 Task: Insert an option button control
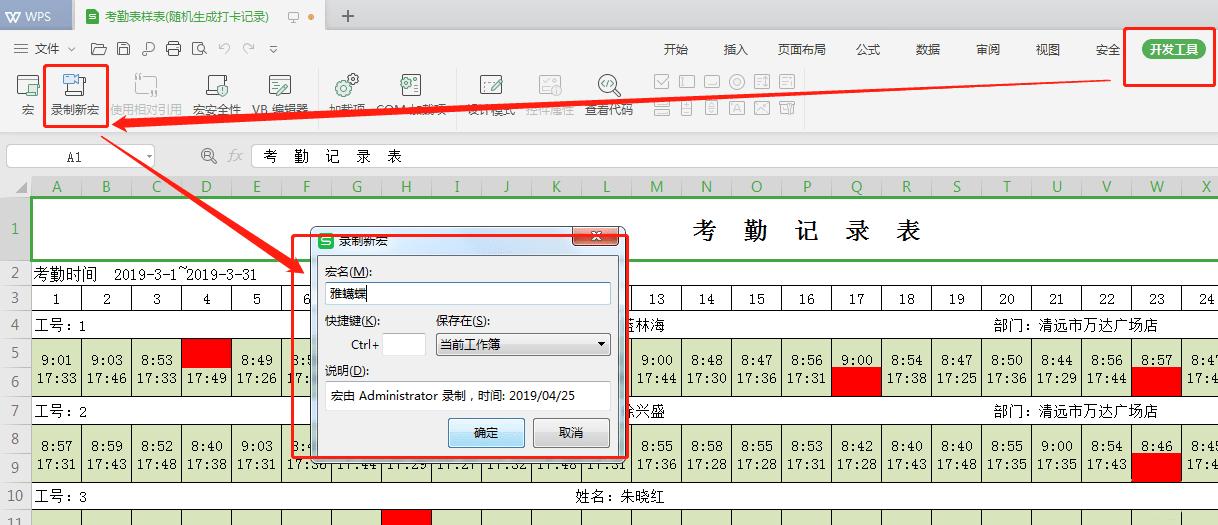737,82
